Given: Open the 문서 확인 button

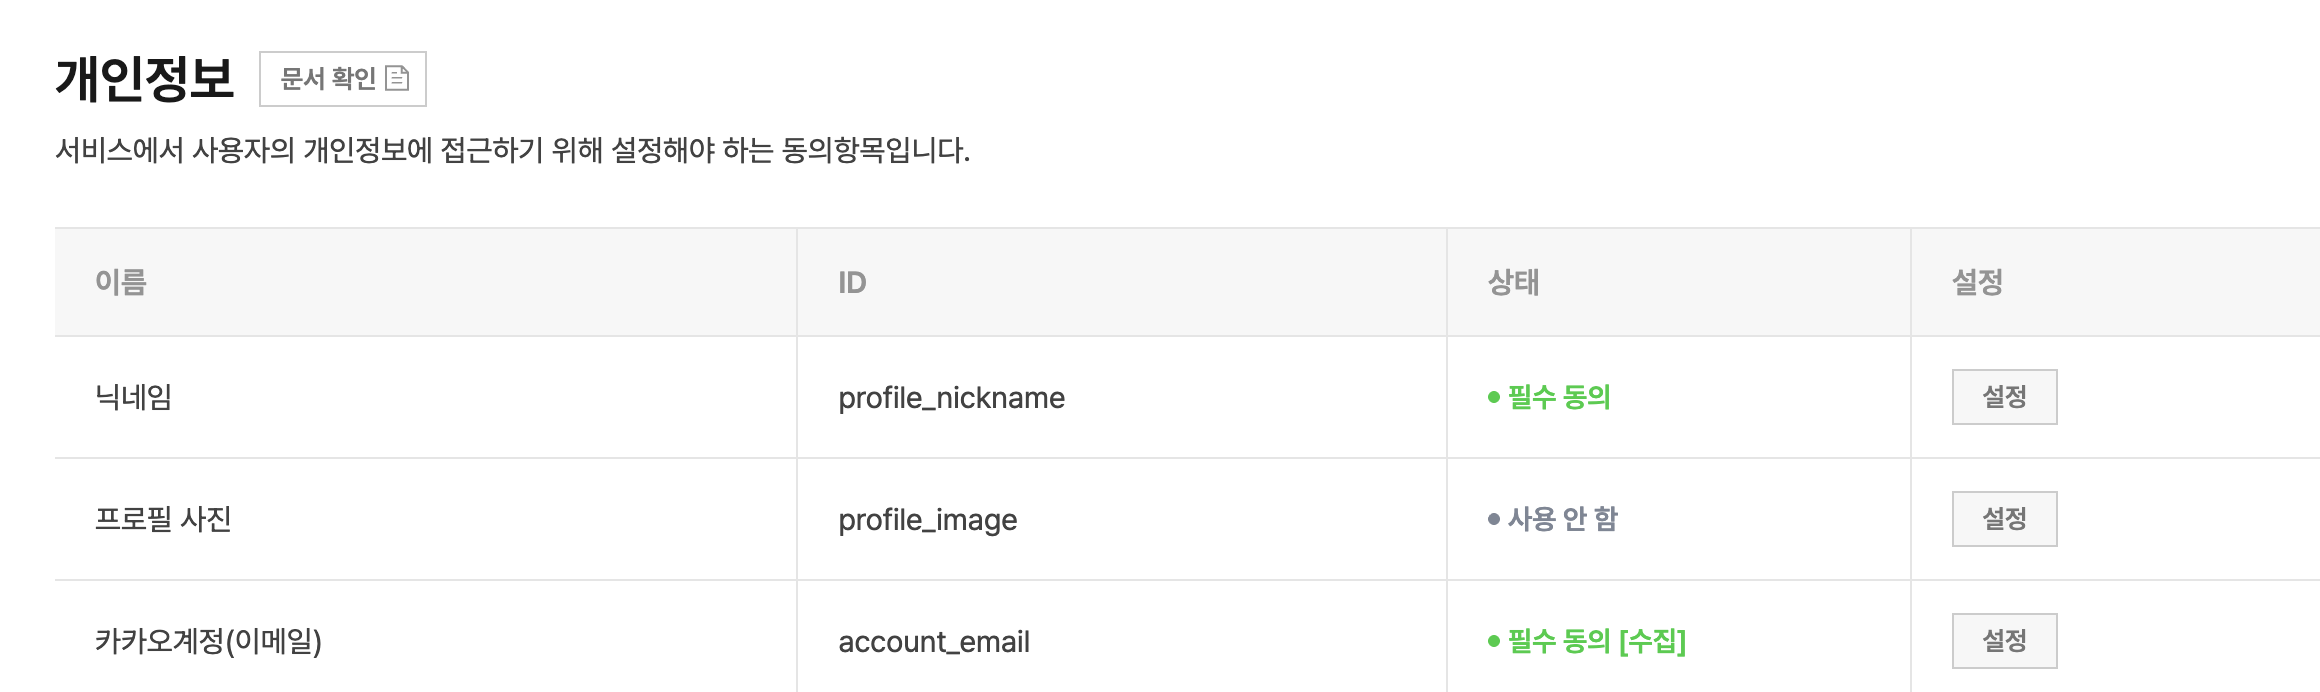Looking at the screenshot, I should point(343,79).
